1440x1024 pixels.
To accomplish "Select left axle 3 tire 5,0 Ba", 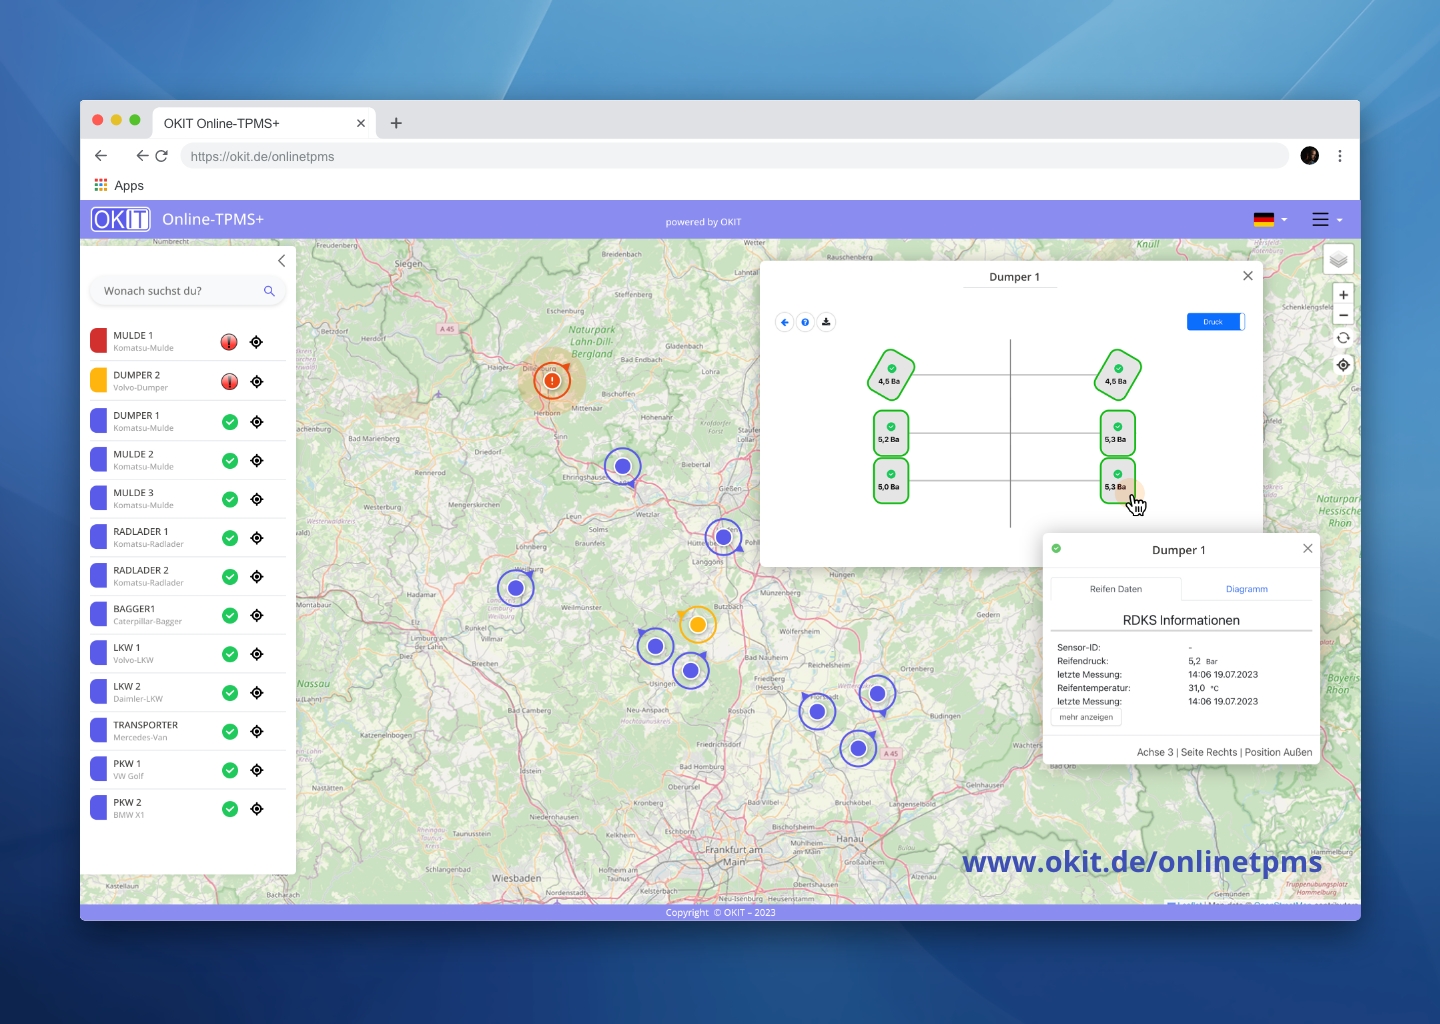I will pyautogui.click(x=890, y=481).
